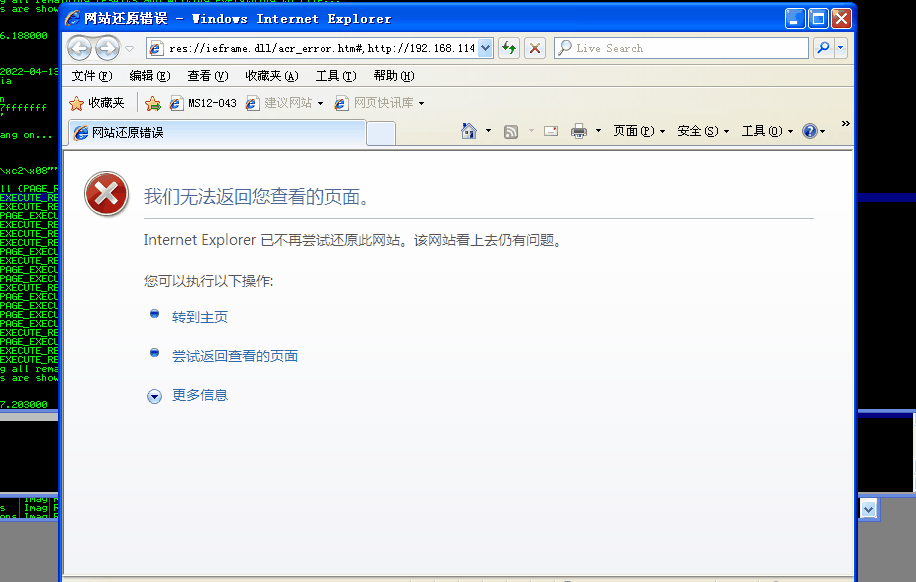The height and width of the screenshot is (582, 916).
Task: Click the Print icon
Action: (x=579, y=131)
